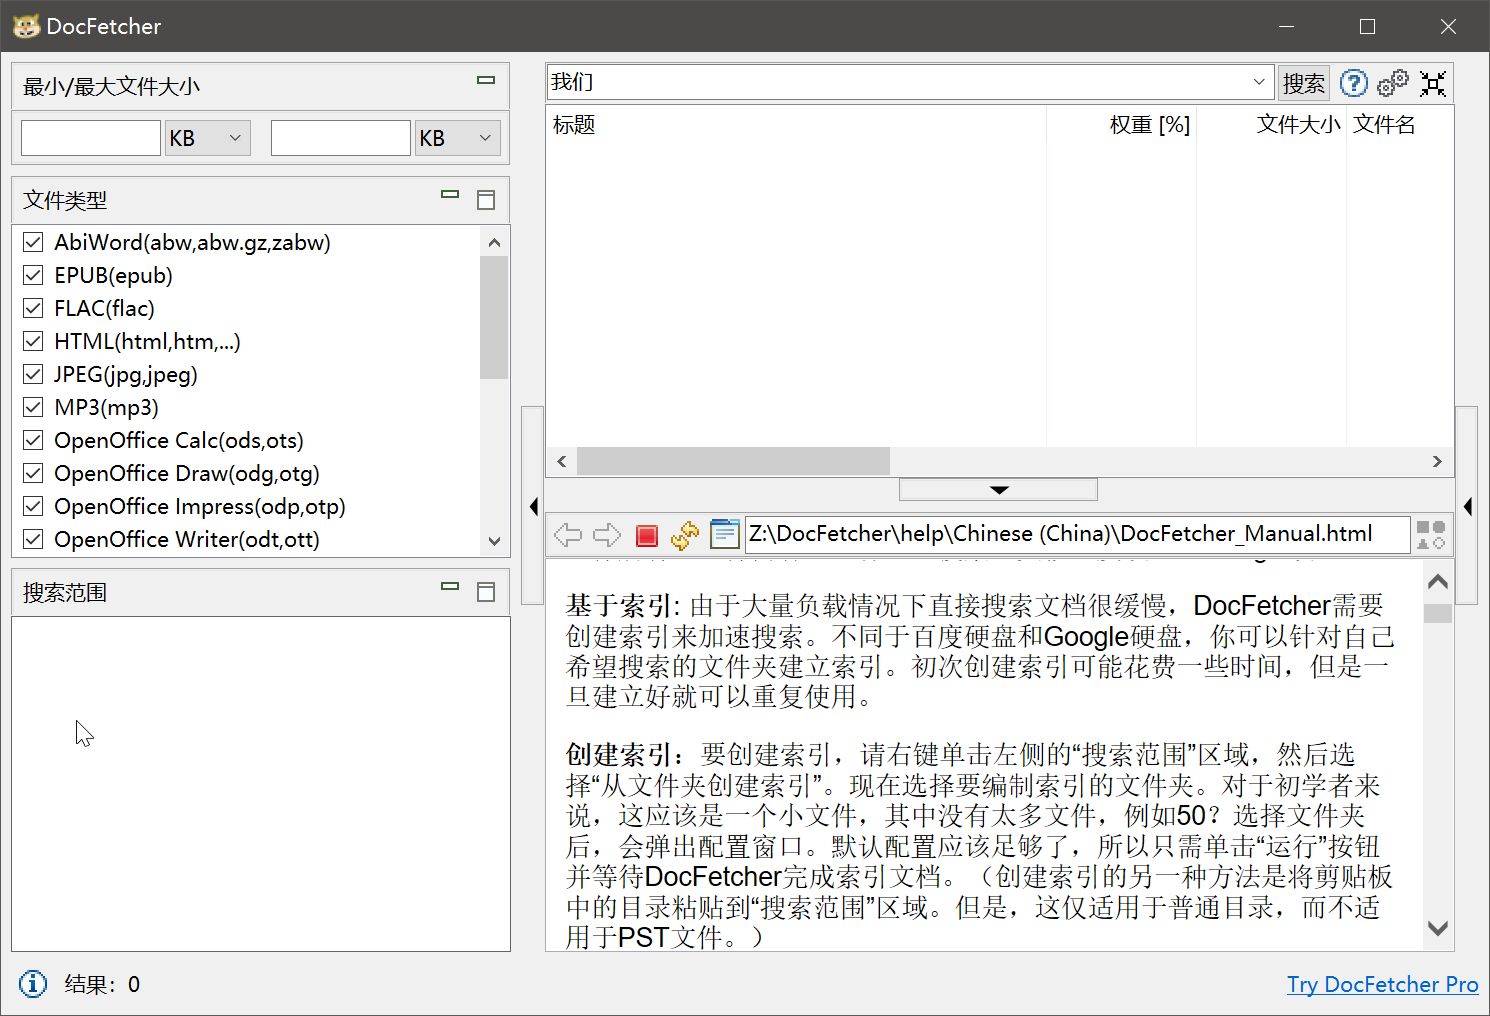
Task: Collapse the 搜索范围 panel
Action: pos(449,585)
